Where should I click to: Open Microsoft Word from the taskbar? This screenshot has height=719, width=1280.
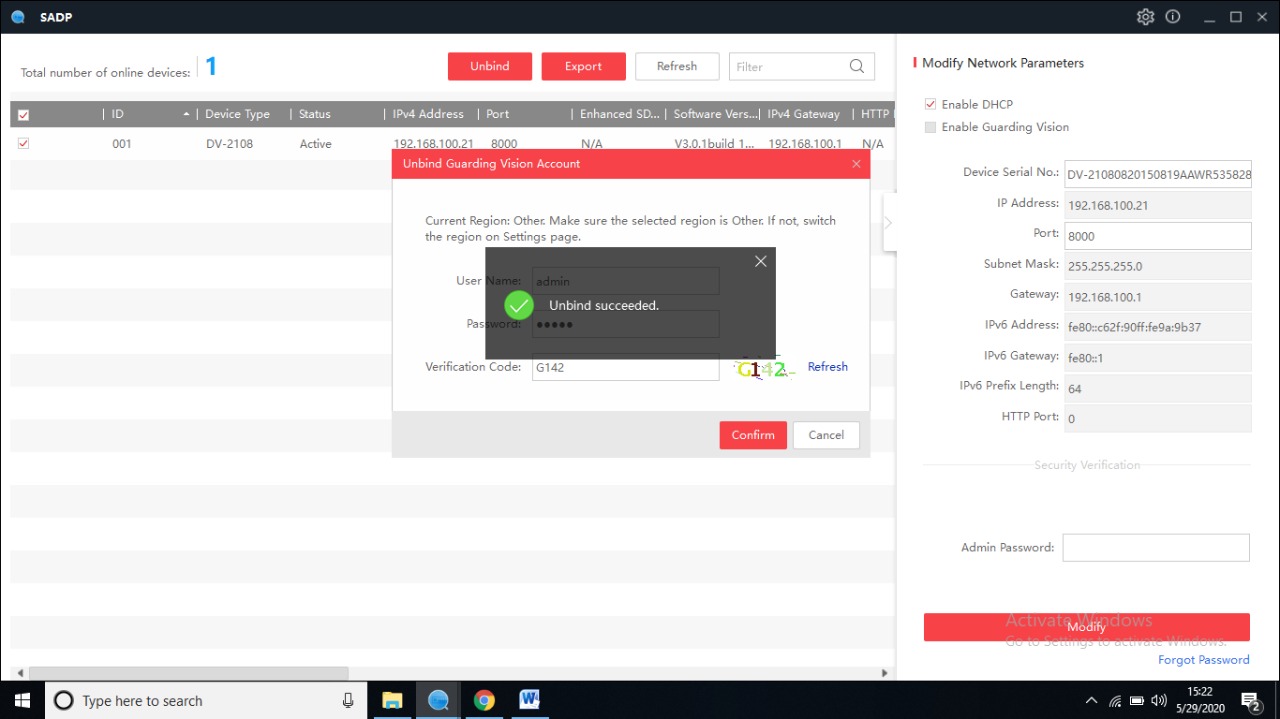coord(529,700)
